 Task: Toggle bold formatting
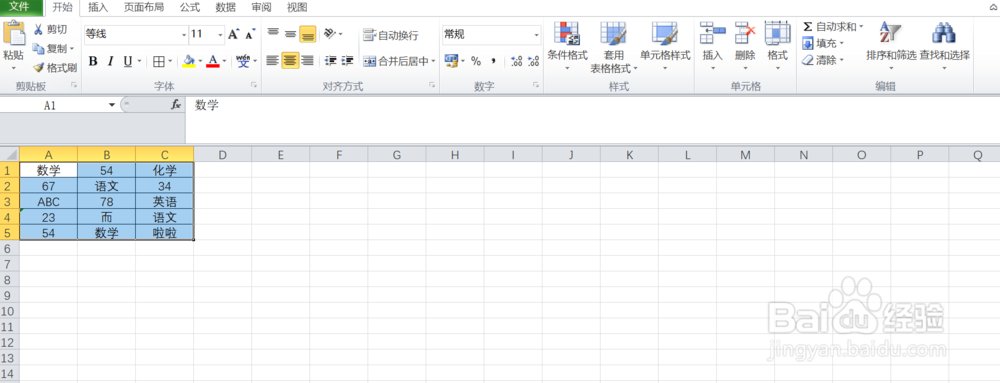(93, 61)
